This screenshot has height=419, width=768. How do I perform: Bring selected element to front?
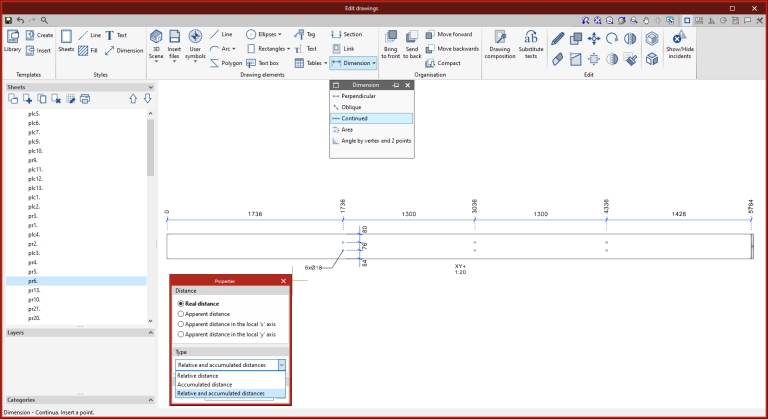[x=390, y=44]
